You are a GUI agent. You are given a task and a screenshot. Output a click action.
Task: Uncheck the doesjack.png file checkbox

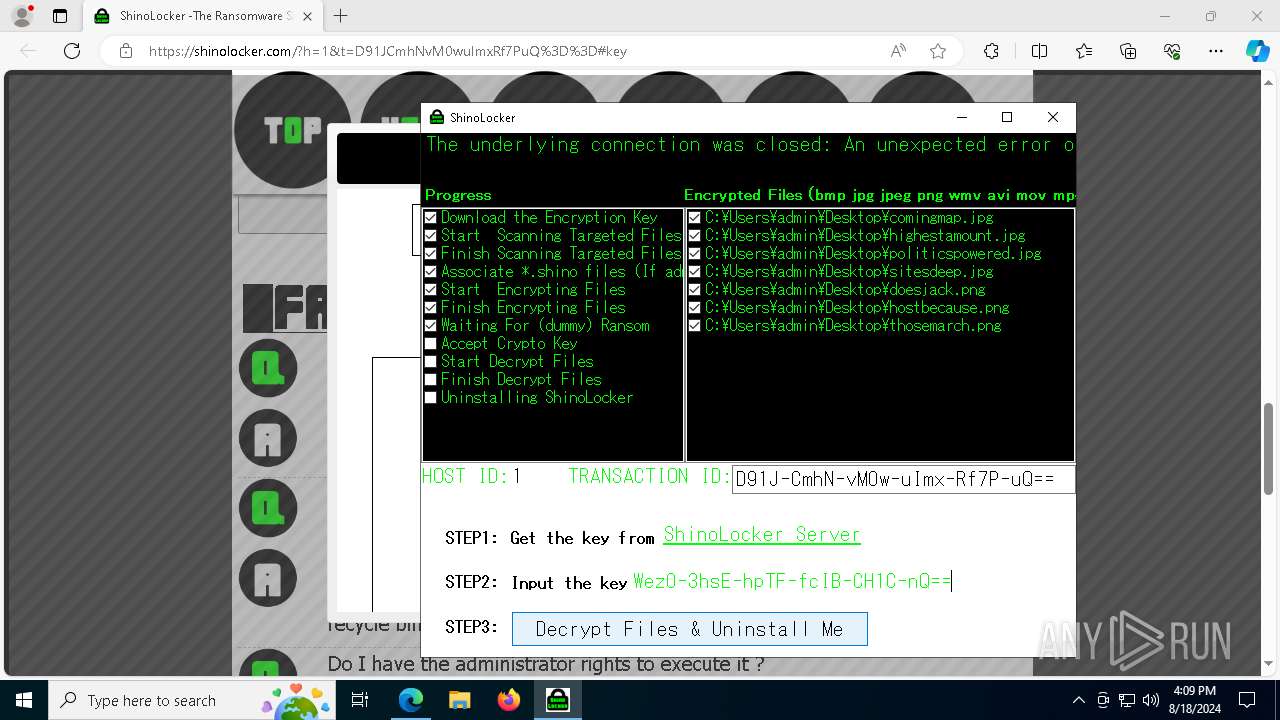tap(694, 289)
